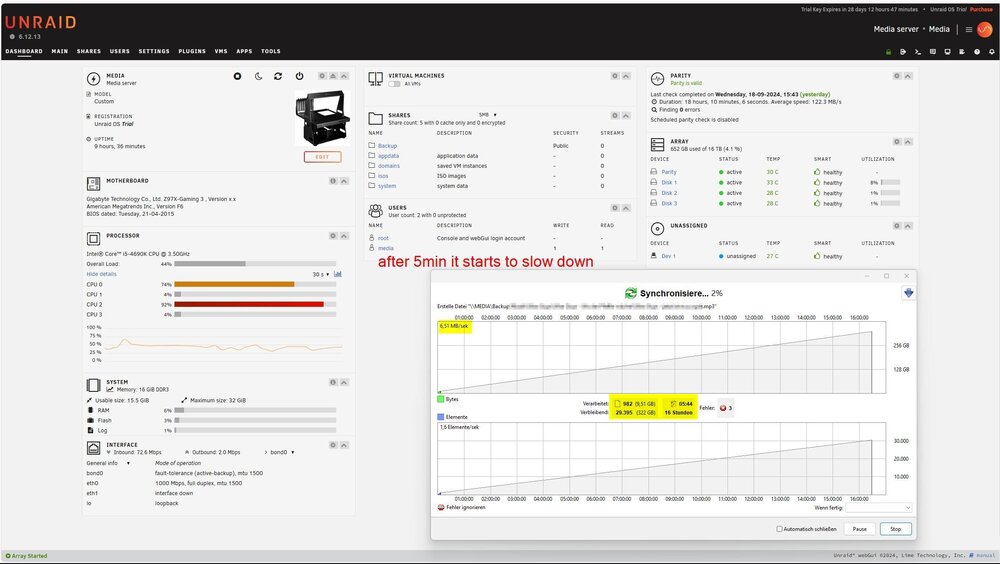Click the green lock icon in header

coord(888,52)
